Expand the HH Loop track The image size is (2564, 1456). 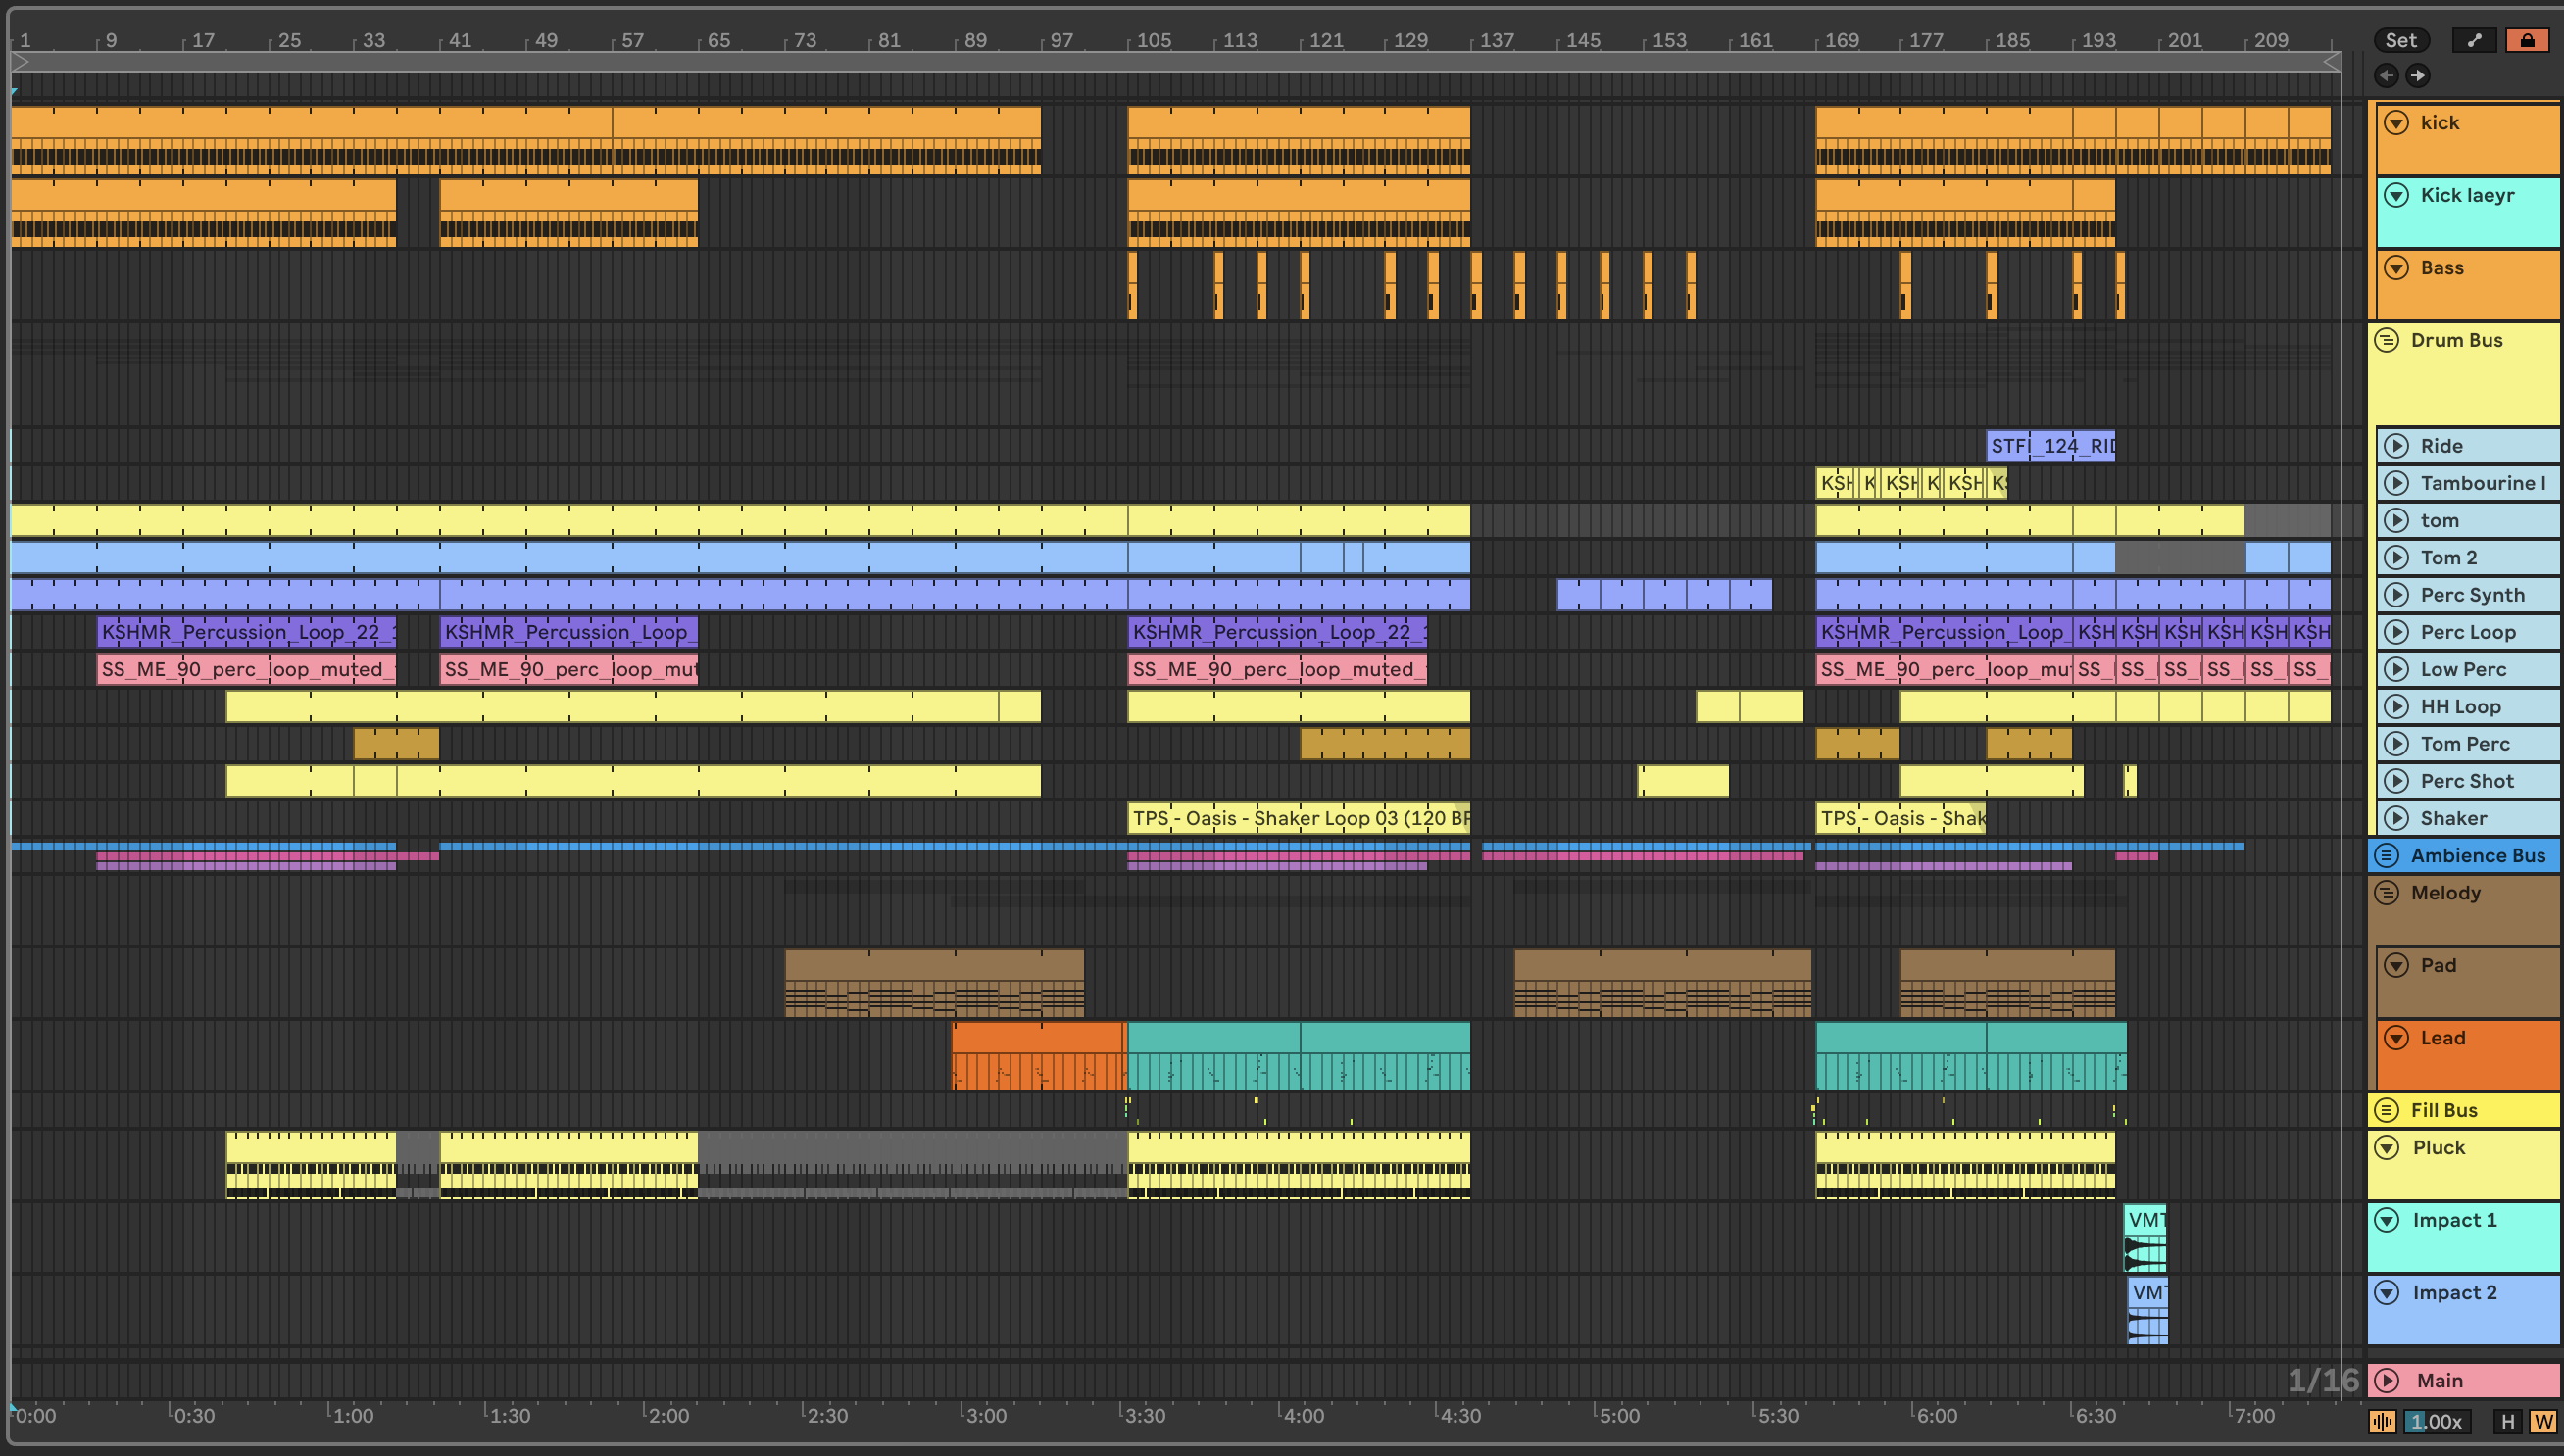coord(2396,706)
